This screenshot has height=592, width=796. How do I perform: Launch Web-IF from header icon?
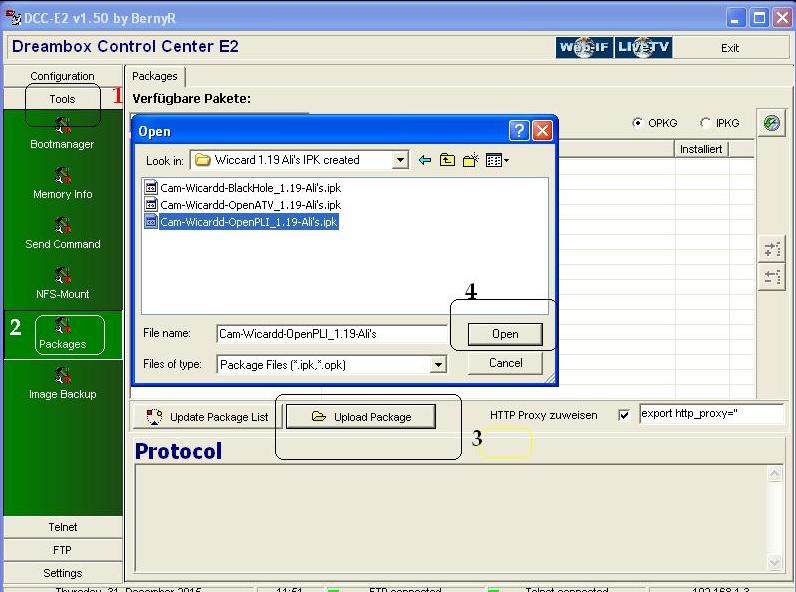coord(584,47)
